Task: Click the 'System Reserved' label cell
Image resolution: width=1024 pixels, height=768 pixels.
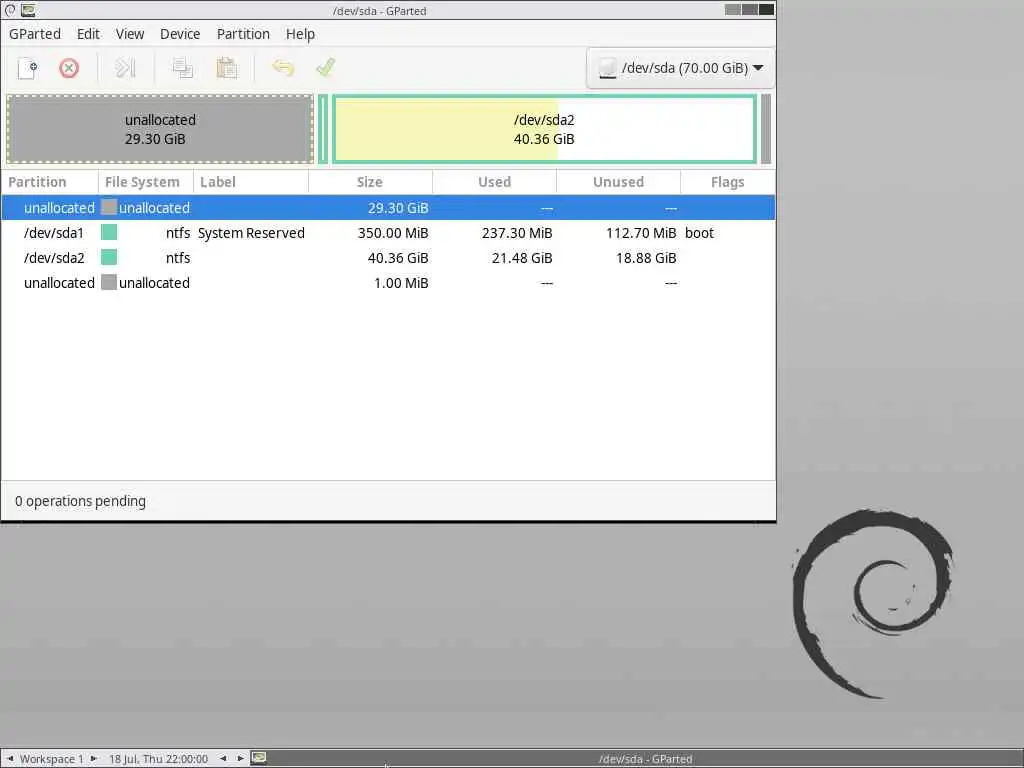Action: click(251, 233)
